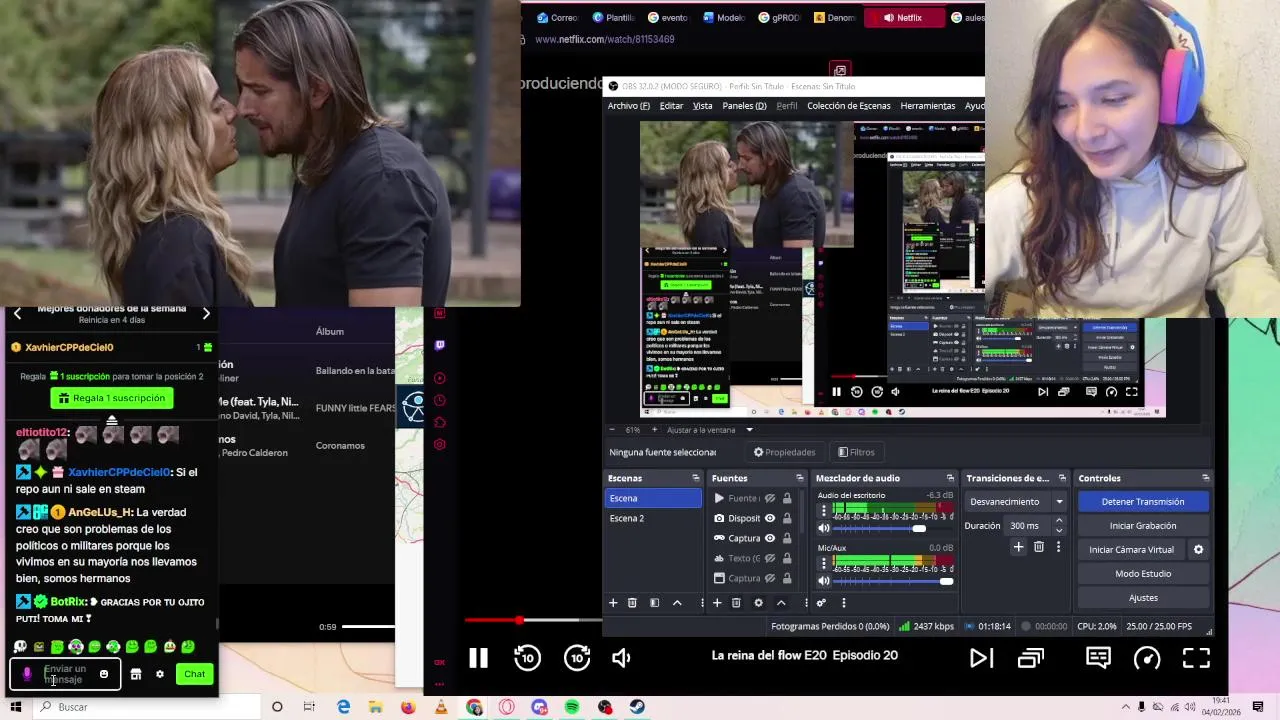Enable Modo Estudio

[x=1143, y=574]
